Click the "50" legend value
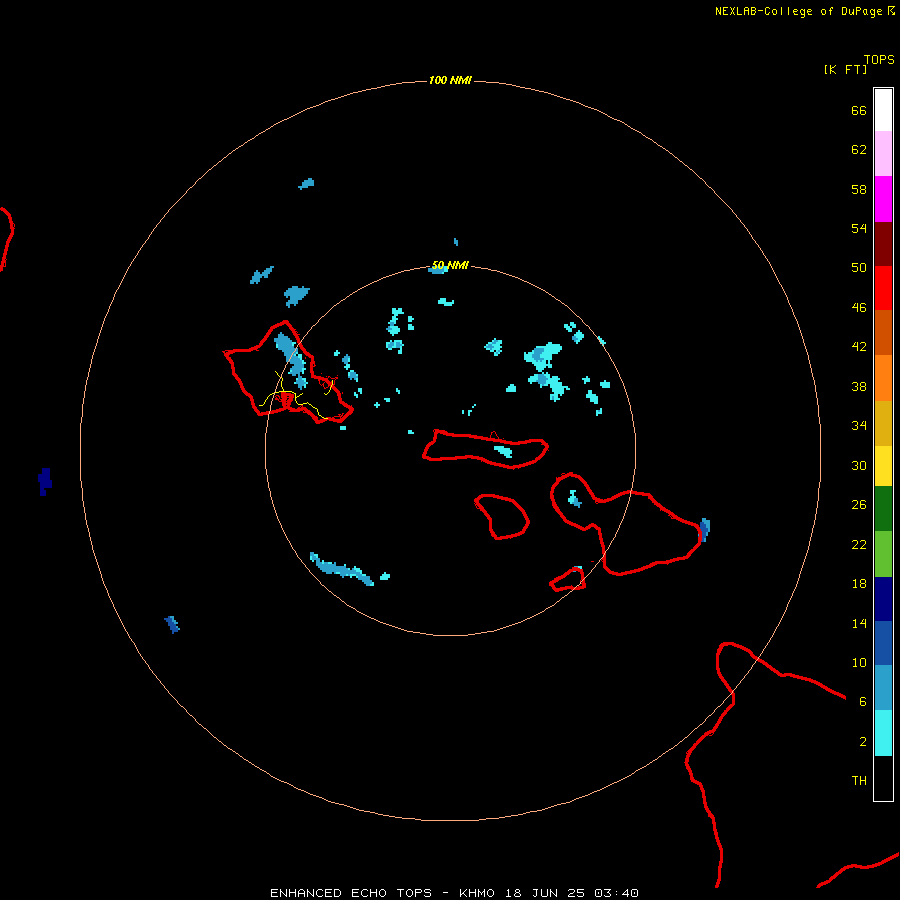This screenshot has width=900, height=900. click(859, 268)
